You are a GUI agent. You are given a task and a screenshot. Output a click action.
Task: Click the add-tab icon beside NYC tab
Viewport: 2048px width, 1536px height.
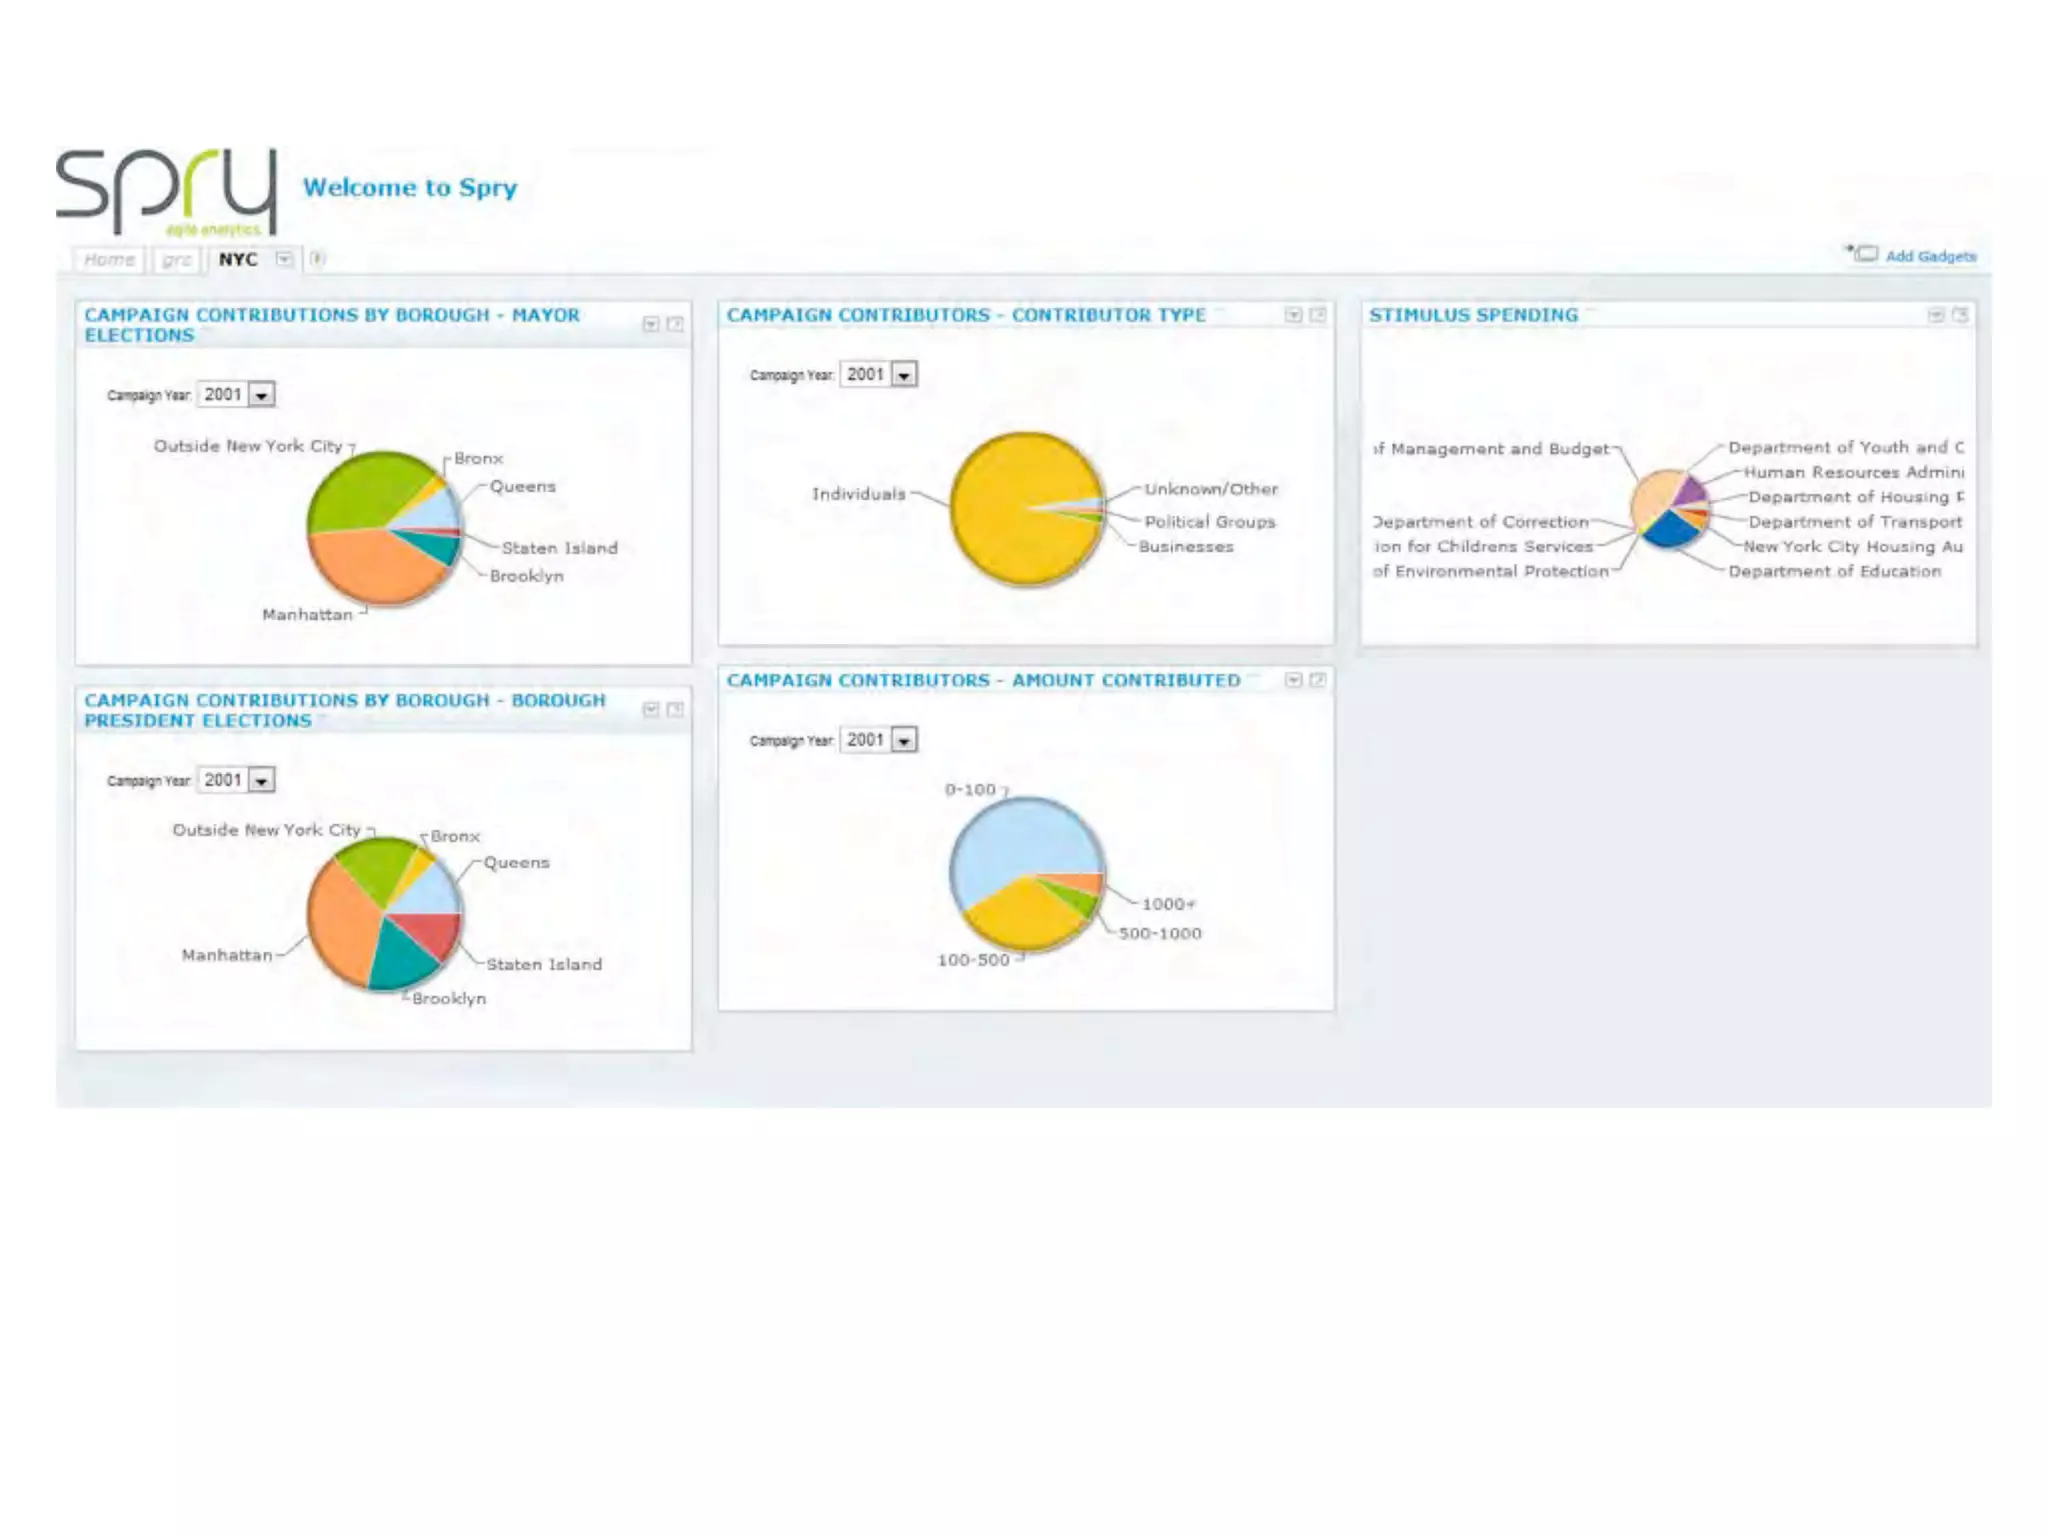pyautogui.click(x=317, y=259)
